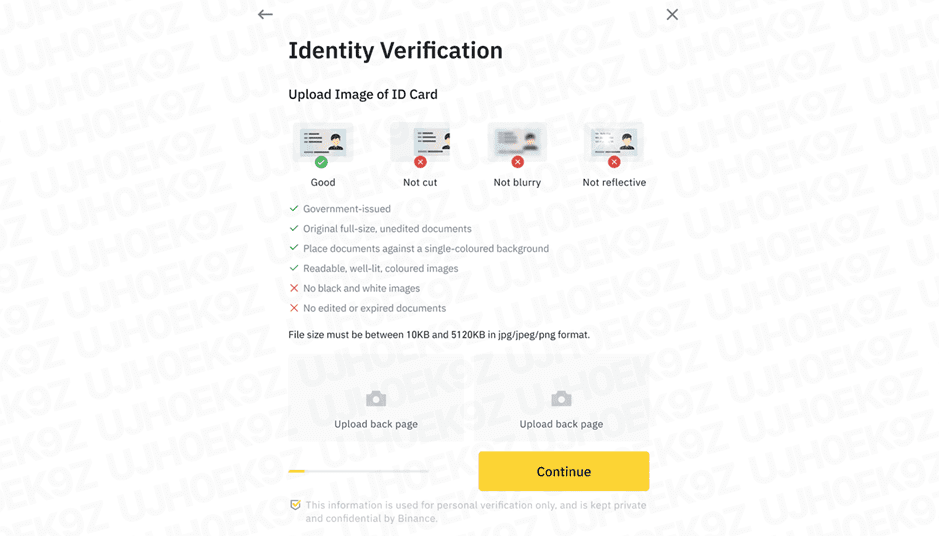This screenshot has height=536, width=939.
Task: Click the right Upload back page label
Action: pyautogui.click(x=561, y=424)
